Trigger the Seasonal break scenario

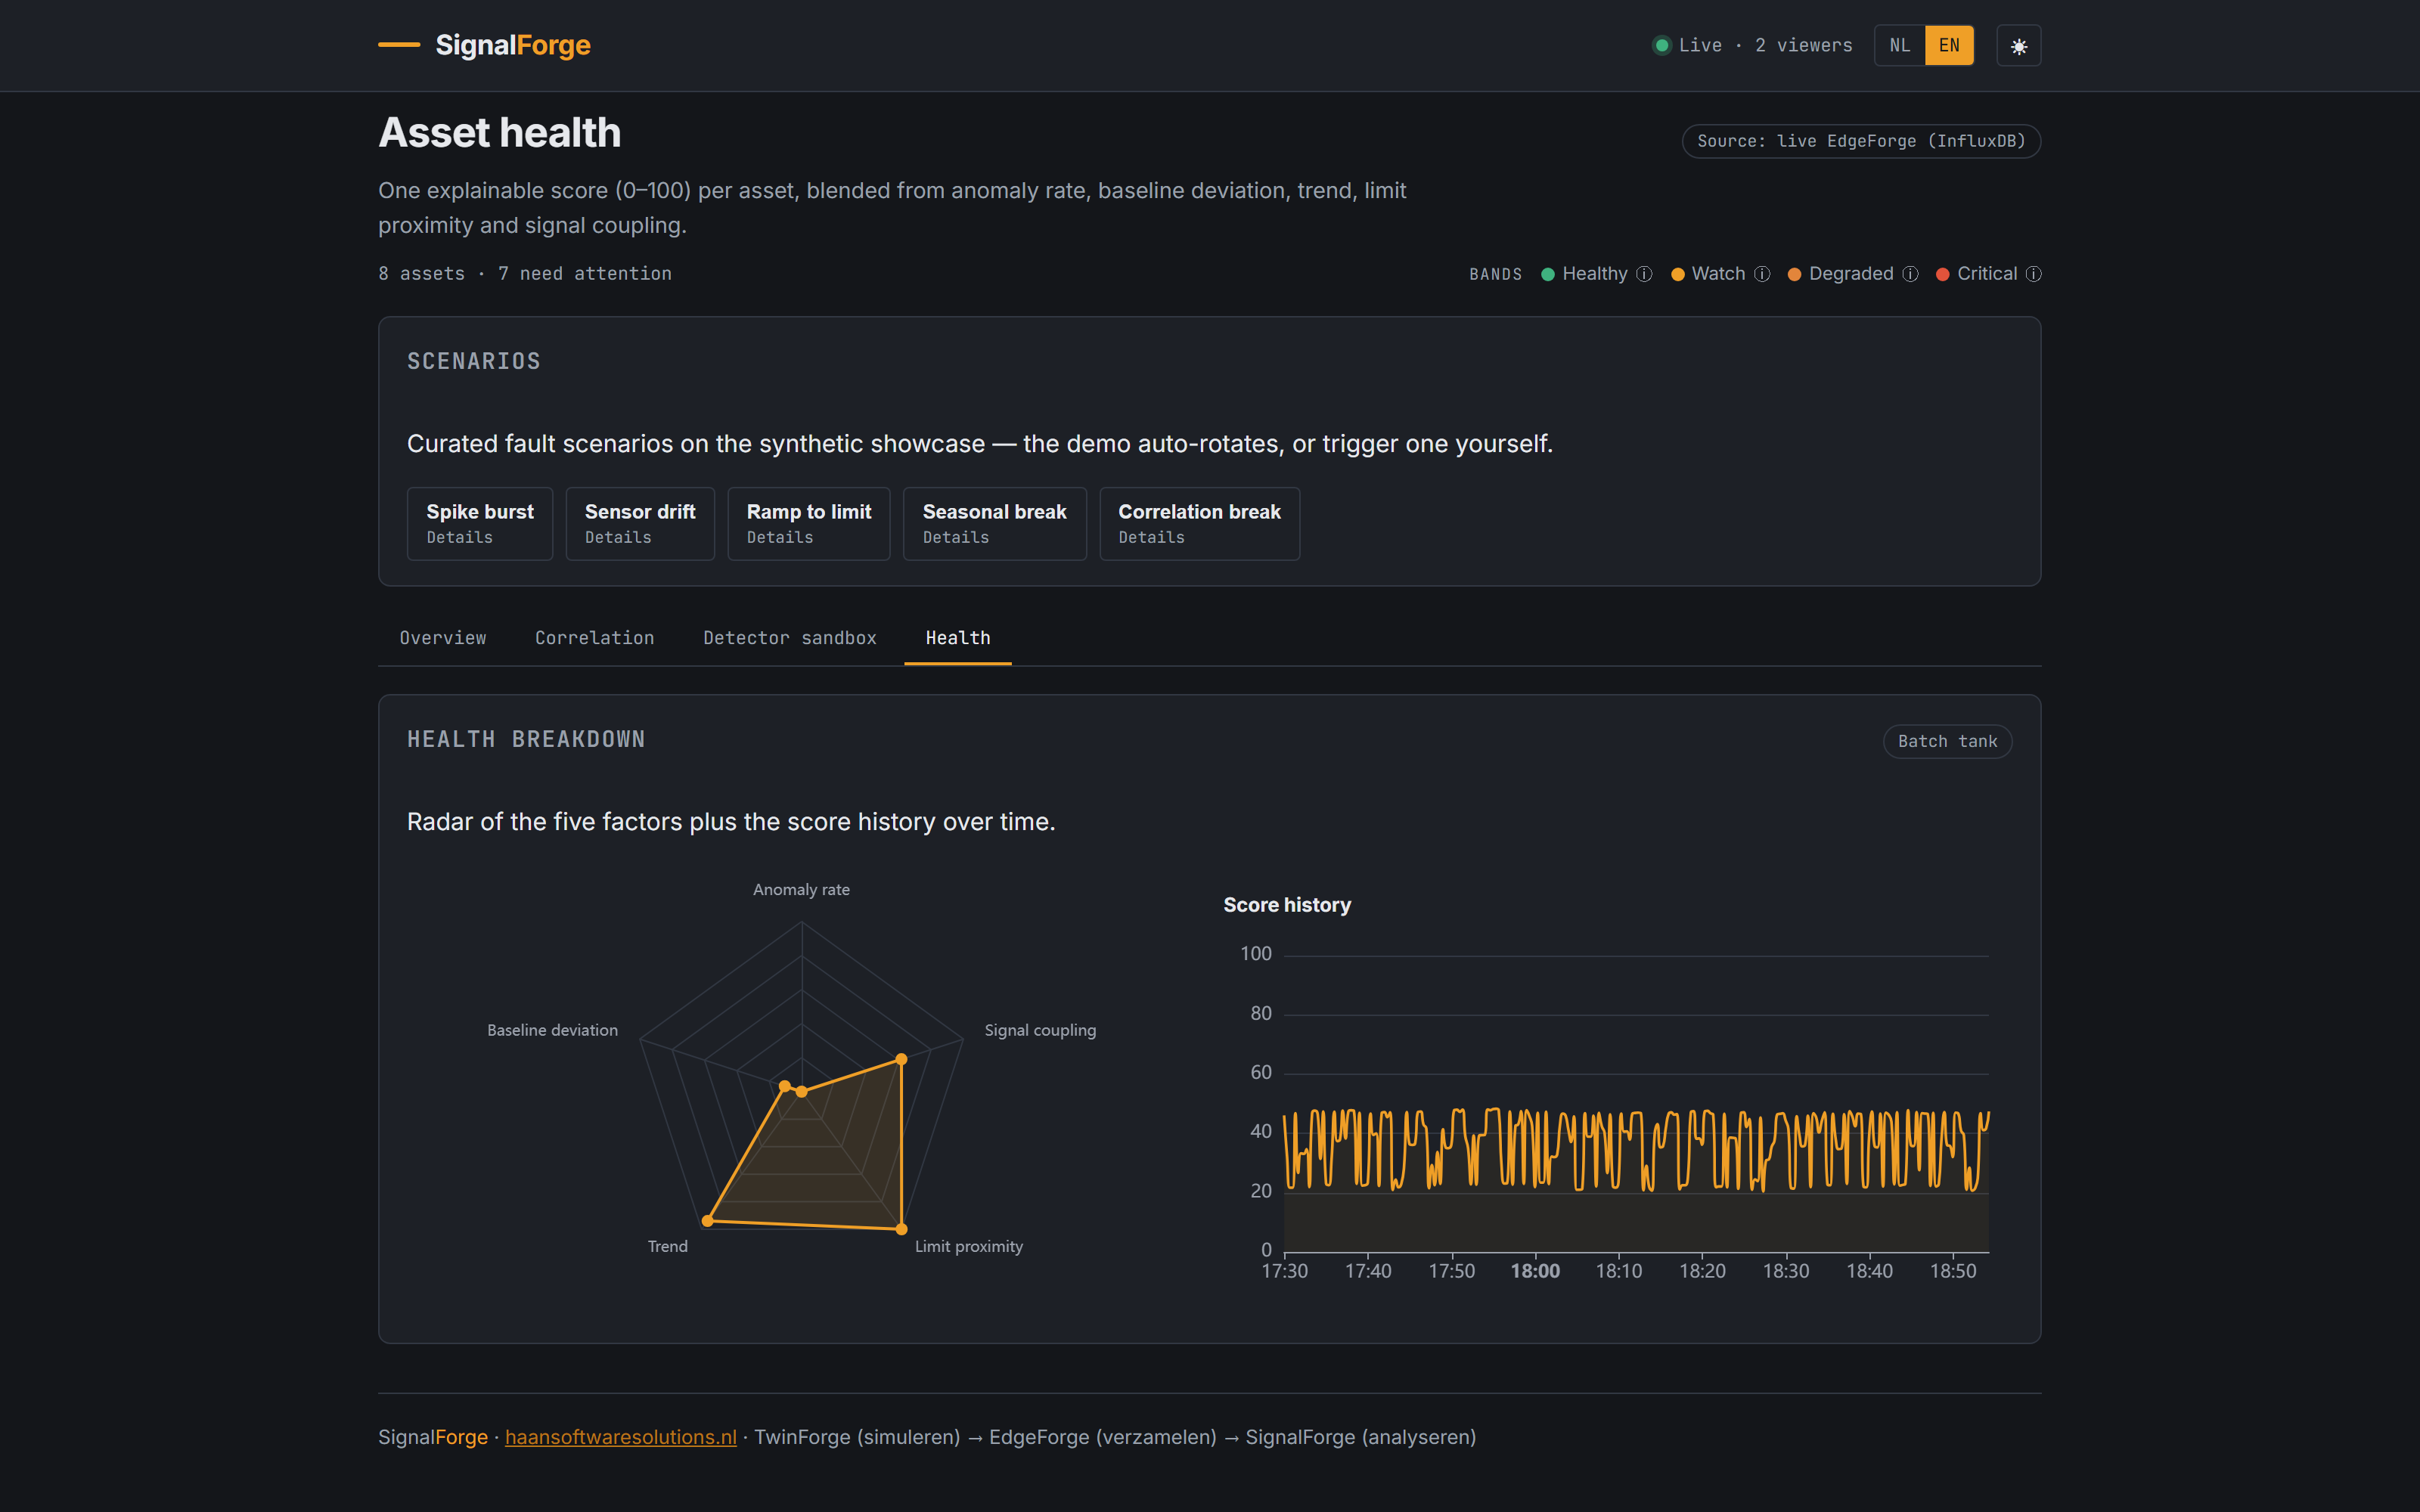[x=995, y=524]
